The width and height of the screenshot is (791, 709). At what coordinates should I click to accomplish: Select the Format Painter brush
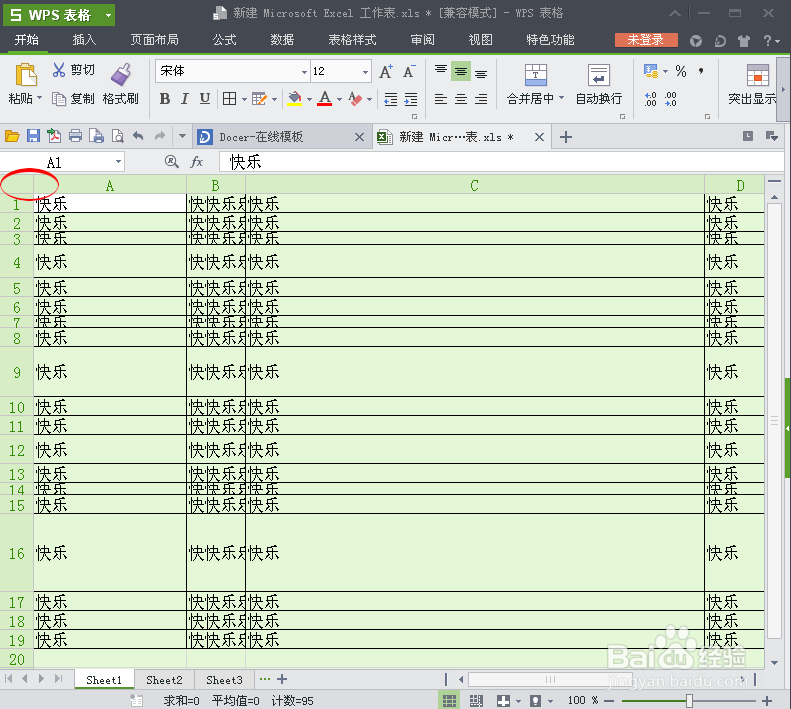click(x=121, y=74)
